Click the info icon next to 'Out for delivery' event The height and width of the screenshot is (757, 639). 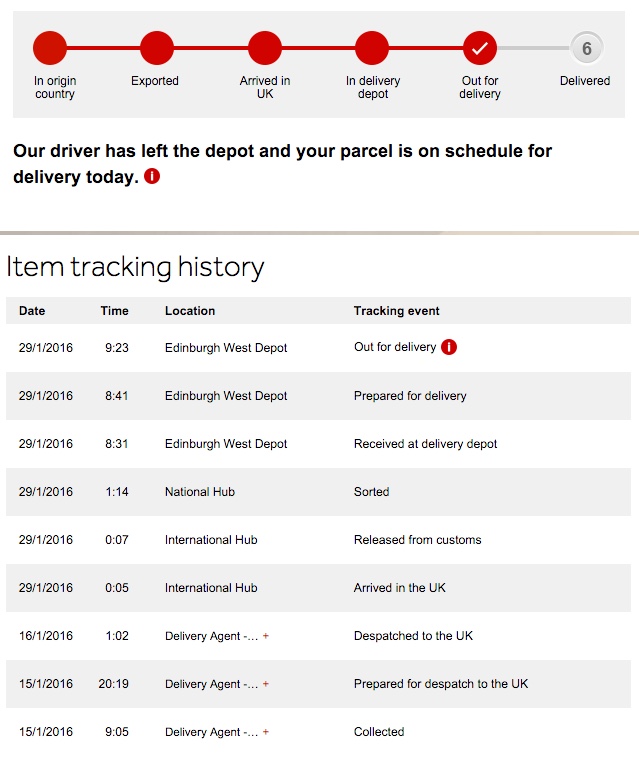(x=449, y=348)
